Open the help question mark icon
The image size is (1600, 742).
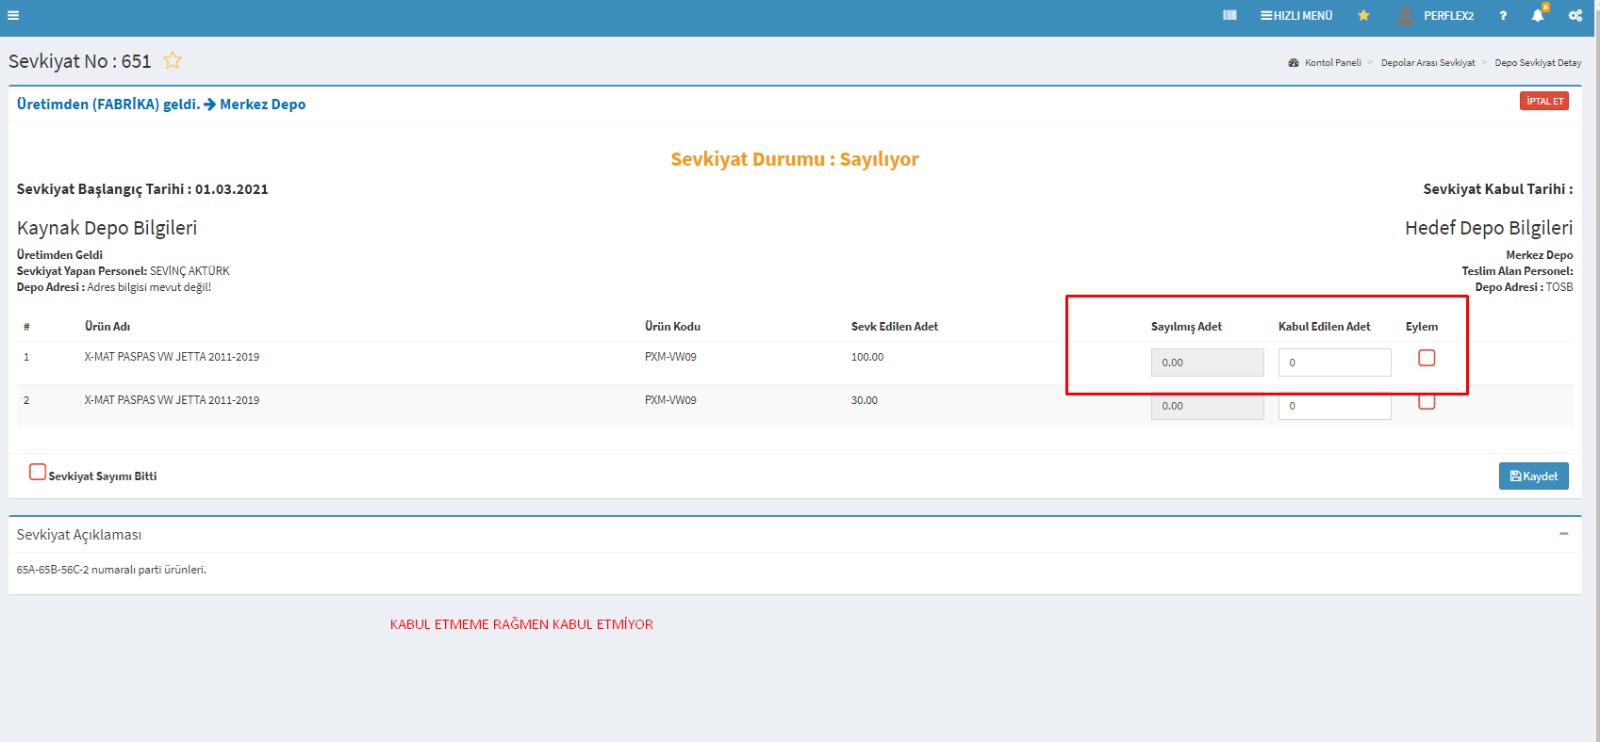pyautogui.click(x=1502, y=15)
